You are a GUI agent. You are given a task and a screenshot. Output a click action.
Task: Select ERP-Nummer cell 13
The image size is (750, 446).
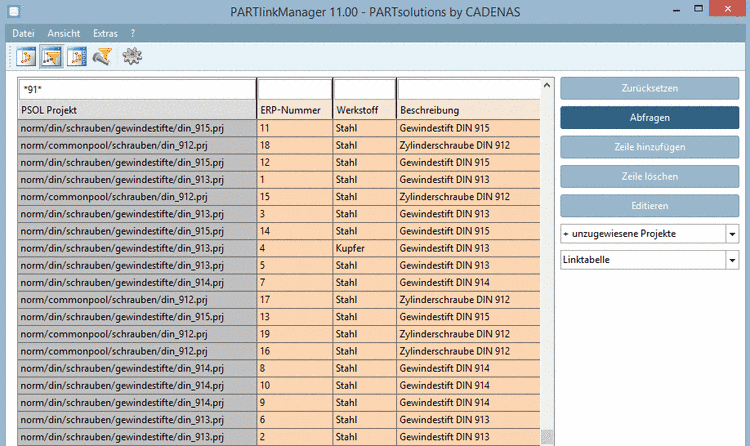(x=294, y=317)
